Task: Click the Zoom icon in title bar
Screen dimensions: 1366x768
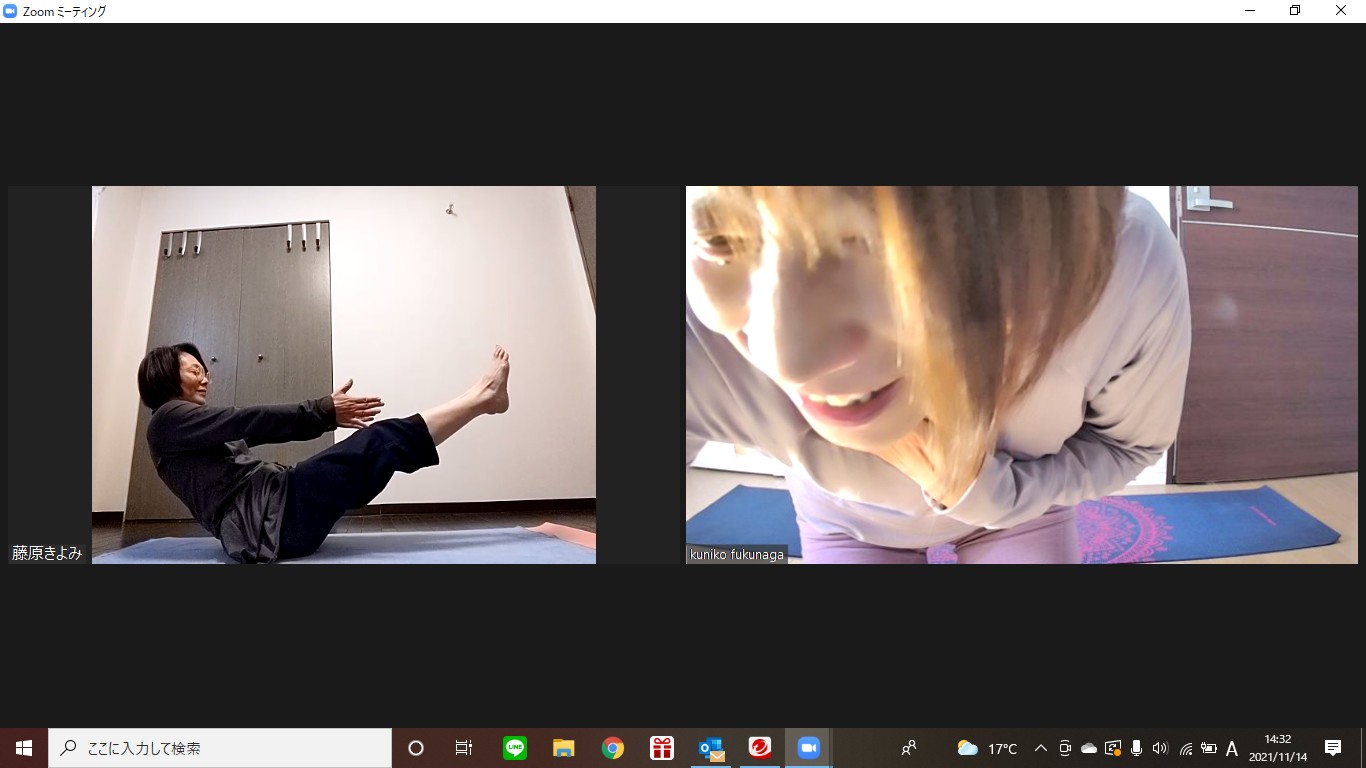Action: (10, 11)
